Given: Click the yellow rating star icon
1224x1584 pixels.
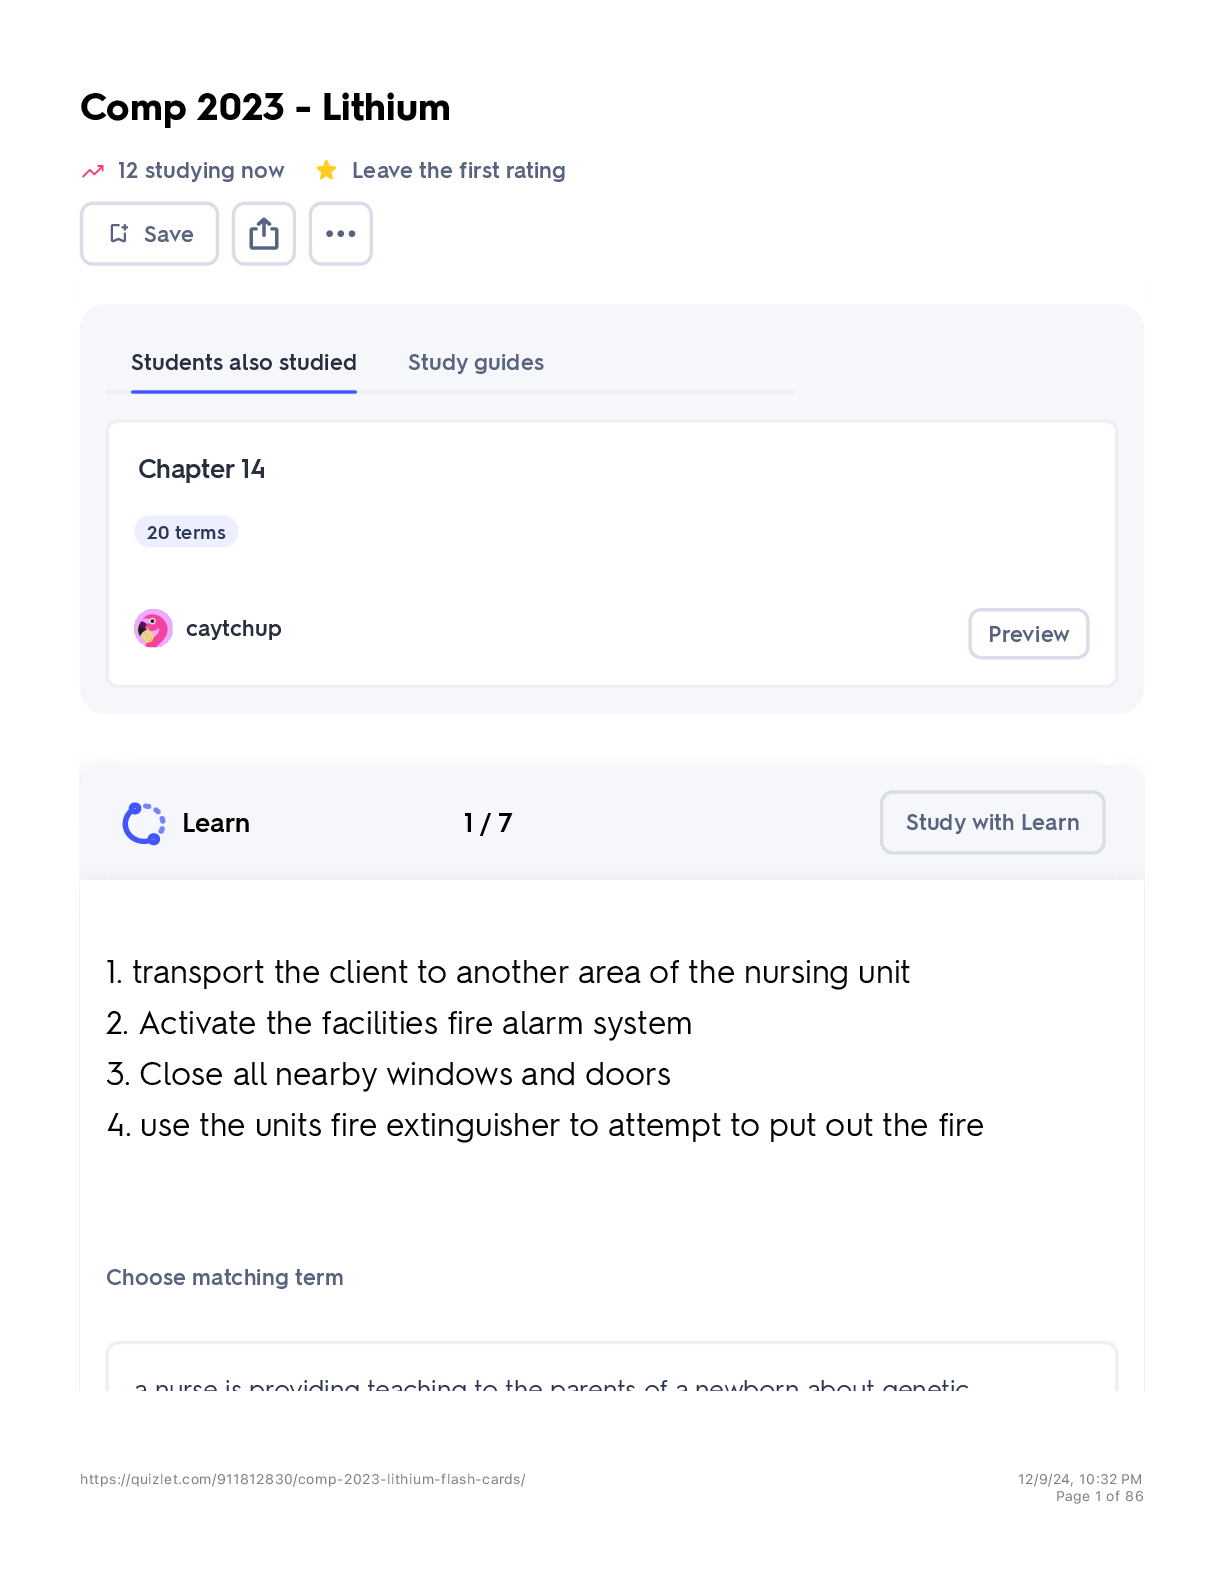Looking at the screenshot, I should [x=326, y=171].
